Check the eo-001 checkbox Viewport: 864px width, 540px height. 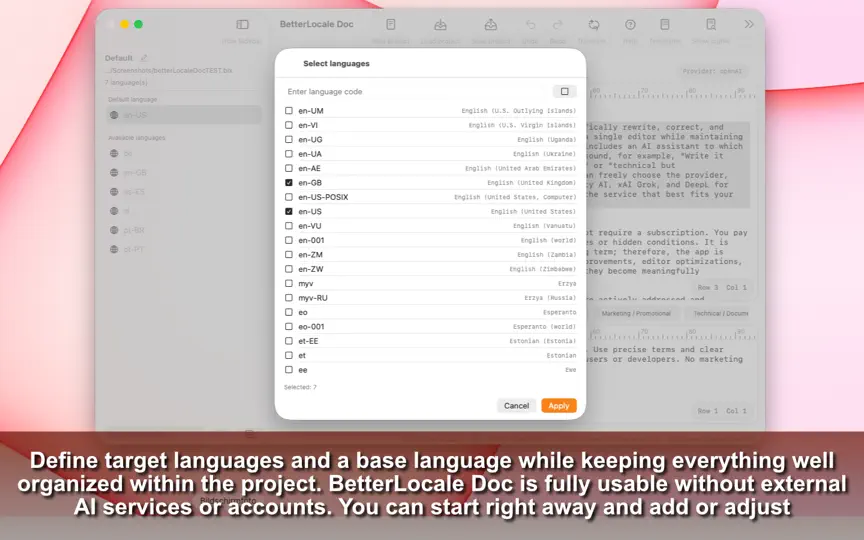[x=289, y=326]
